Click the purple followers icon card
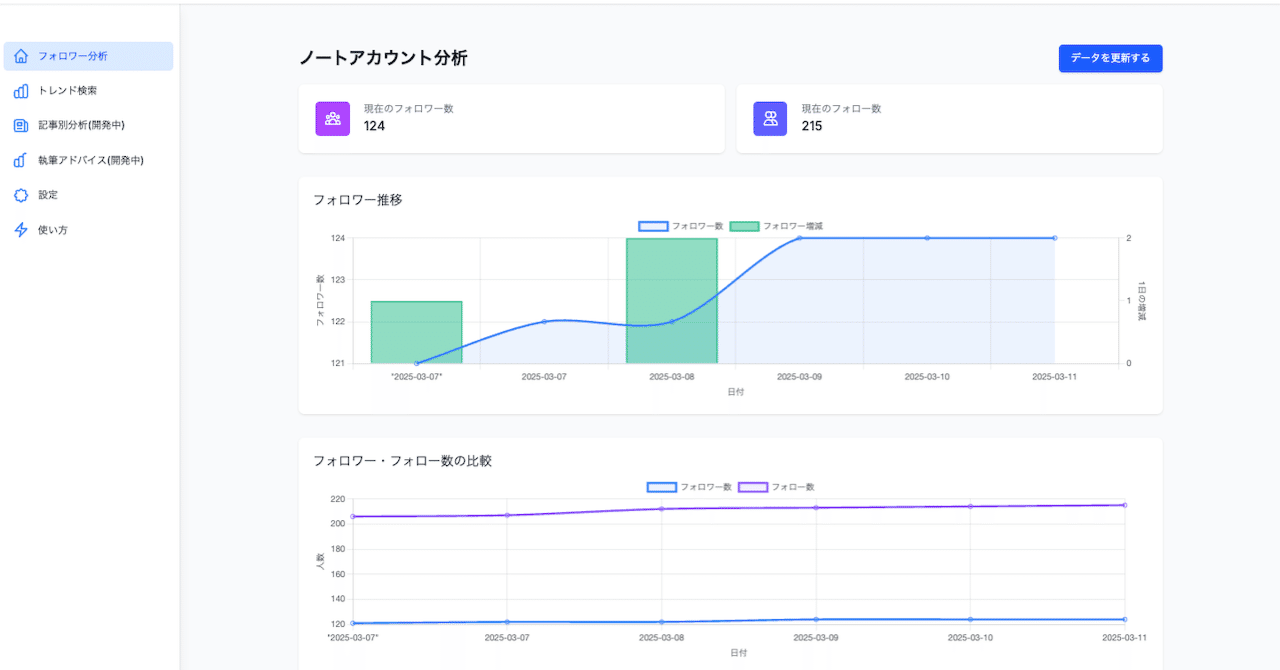Image resolution: width=1280 pixels, height=670 pixels. [x=333, y=119]
